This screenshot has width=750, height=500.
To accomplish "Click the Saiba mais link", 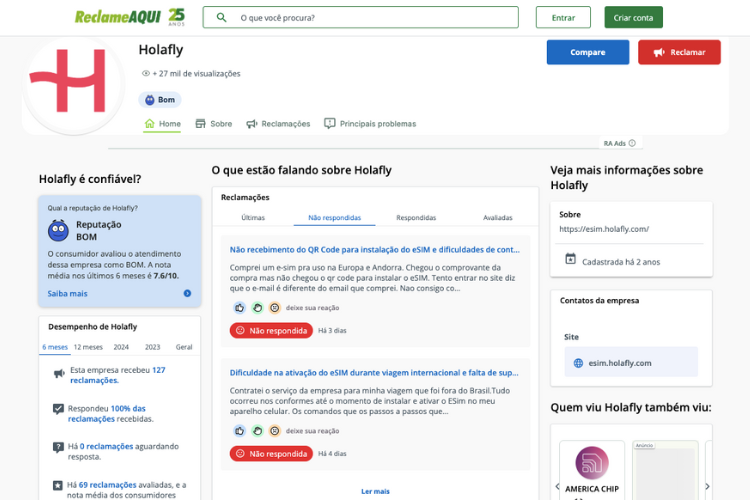I will click(x=67, y=294).
